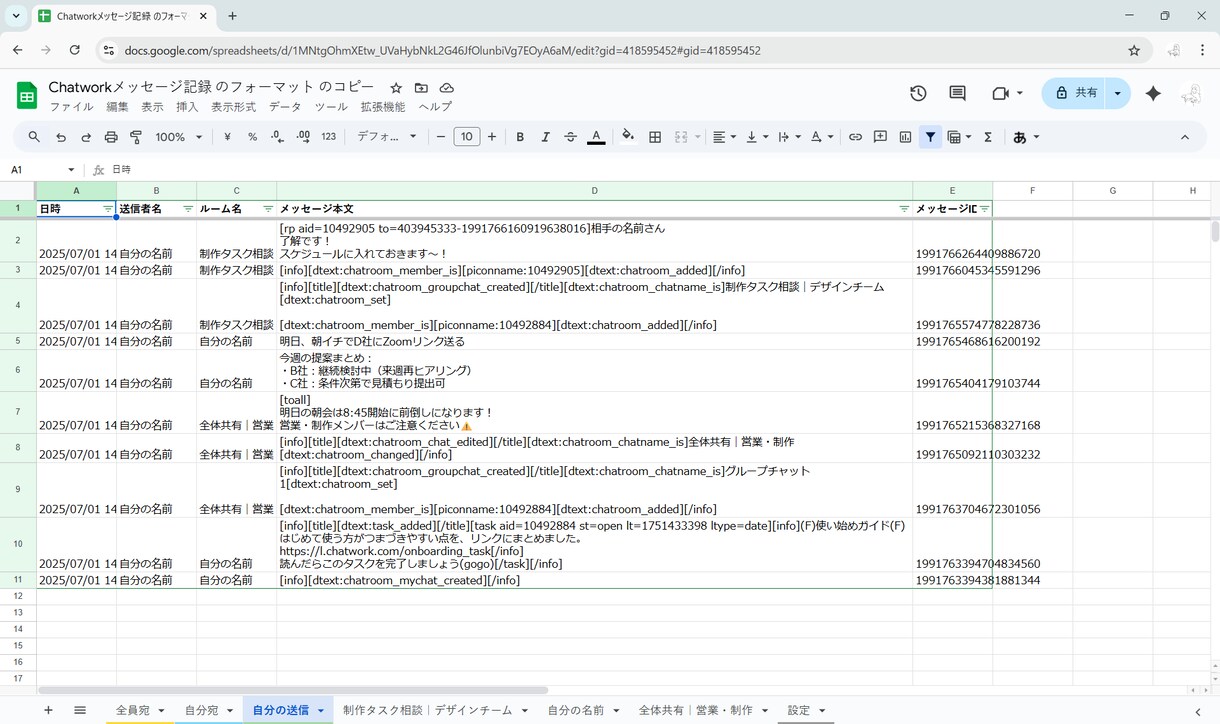Print the spreadsheet
The image size is (1220, 724).
(x=111, y=137)
